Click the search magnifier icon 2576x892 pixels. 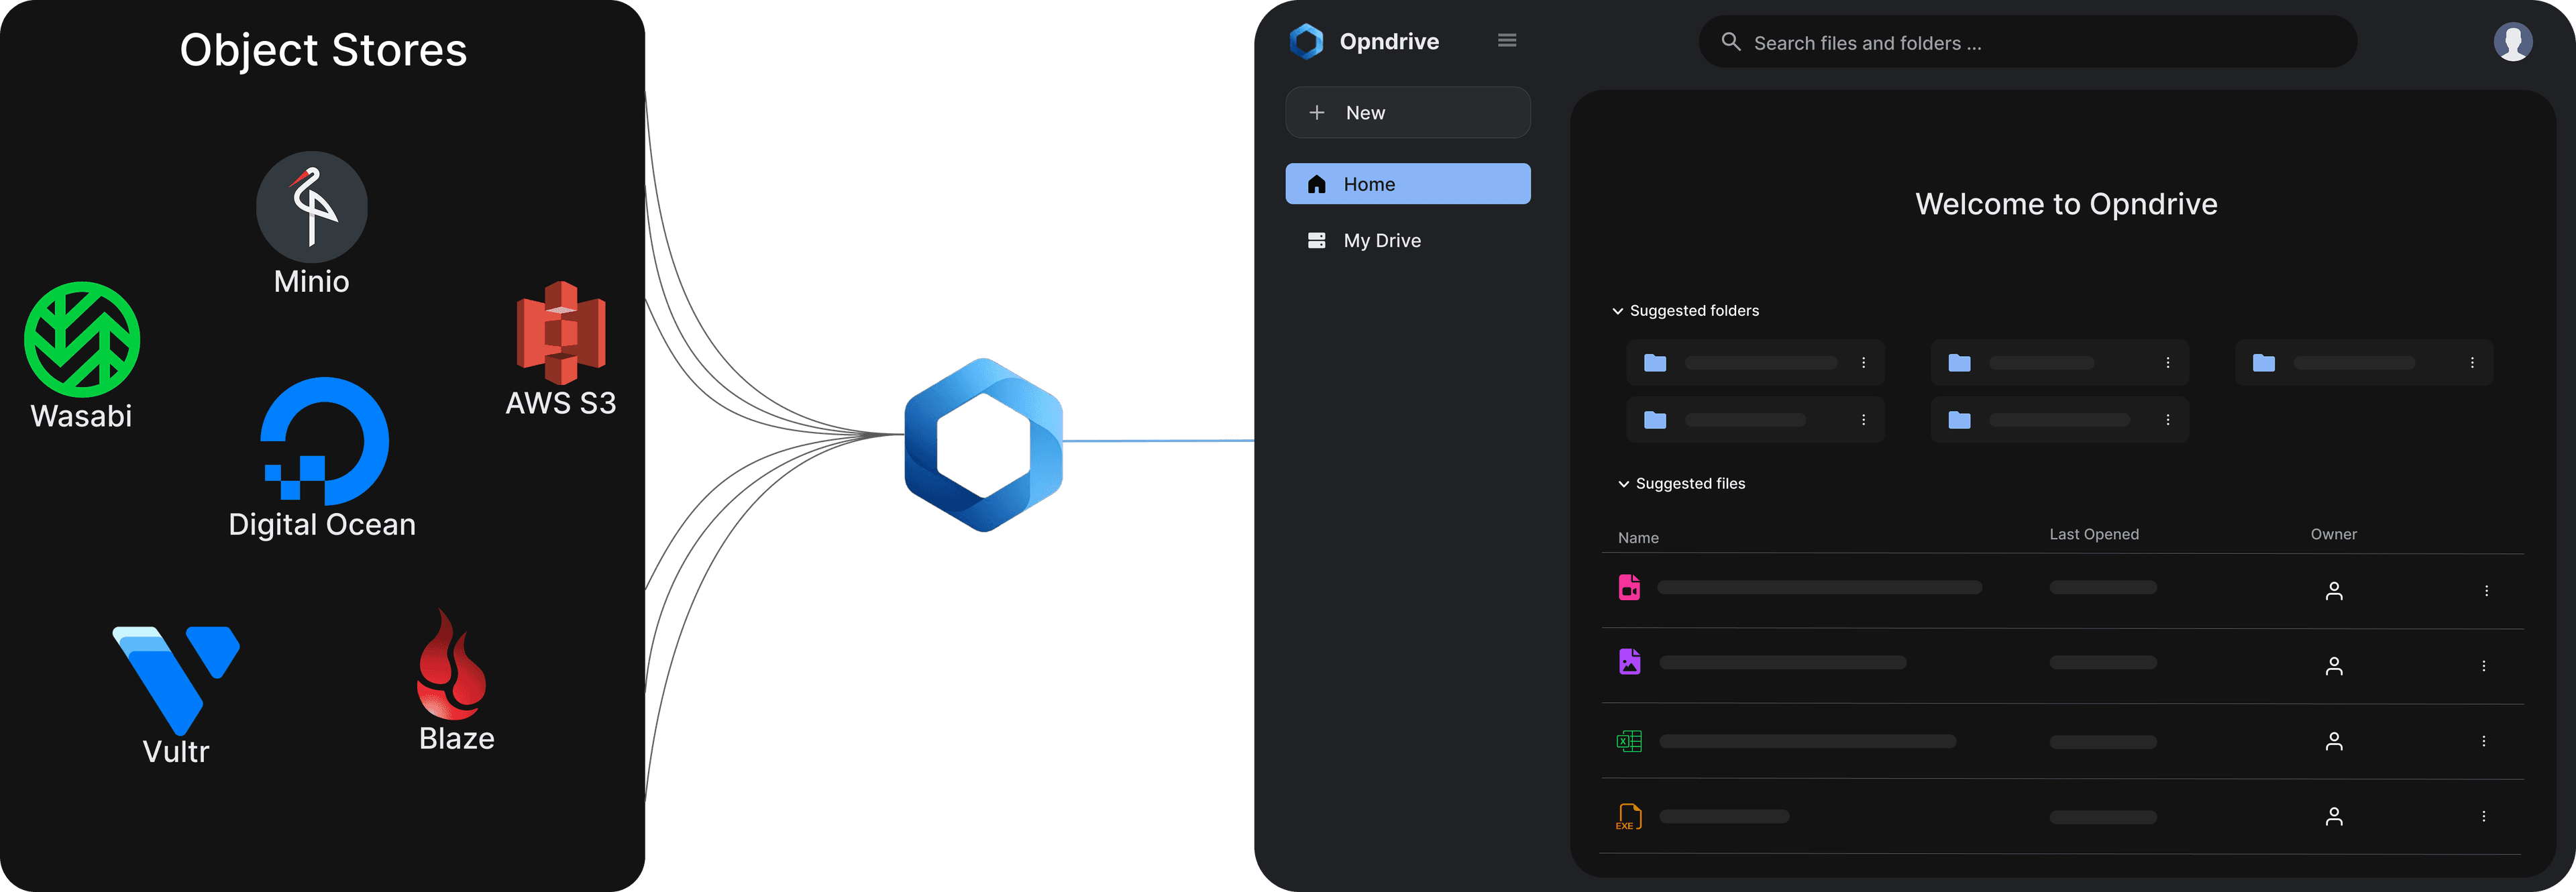pos(1731,42)
